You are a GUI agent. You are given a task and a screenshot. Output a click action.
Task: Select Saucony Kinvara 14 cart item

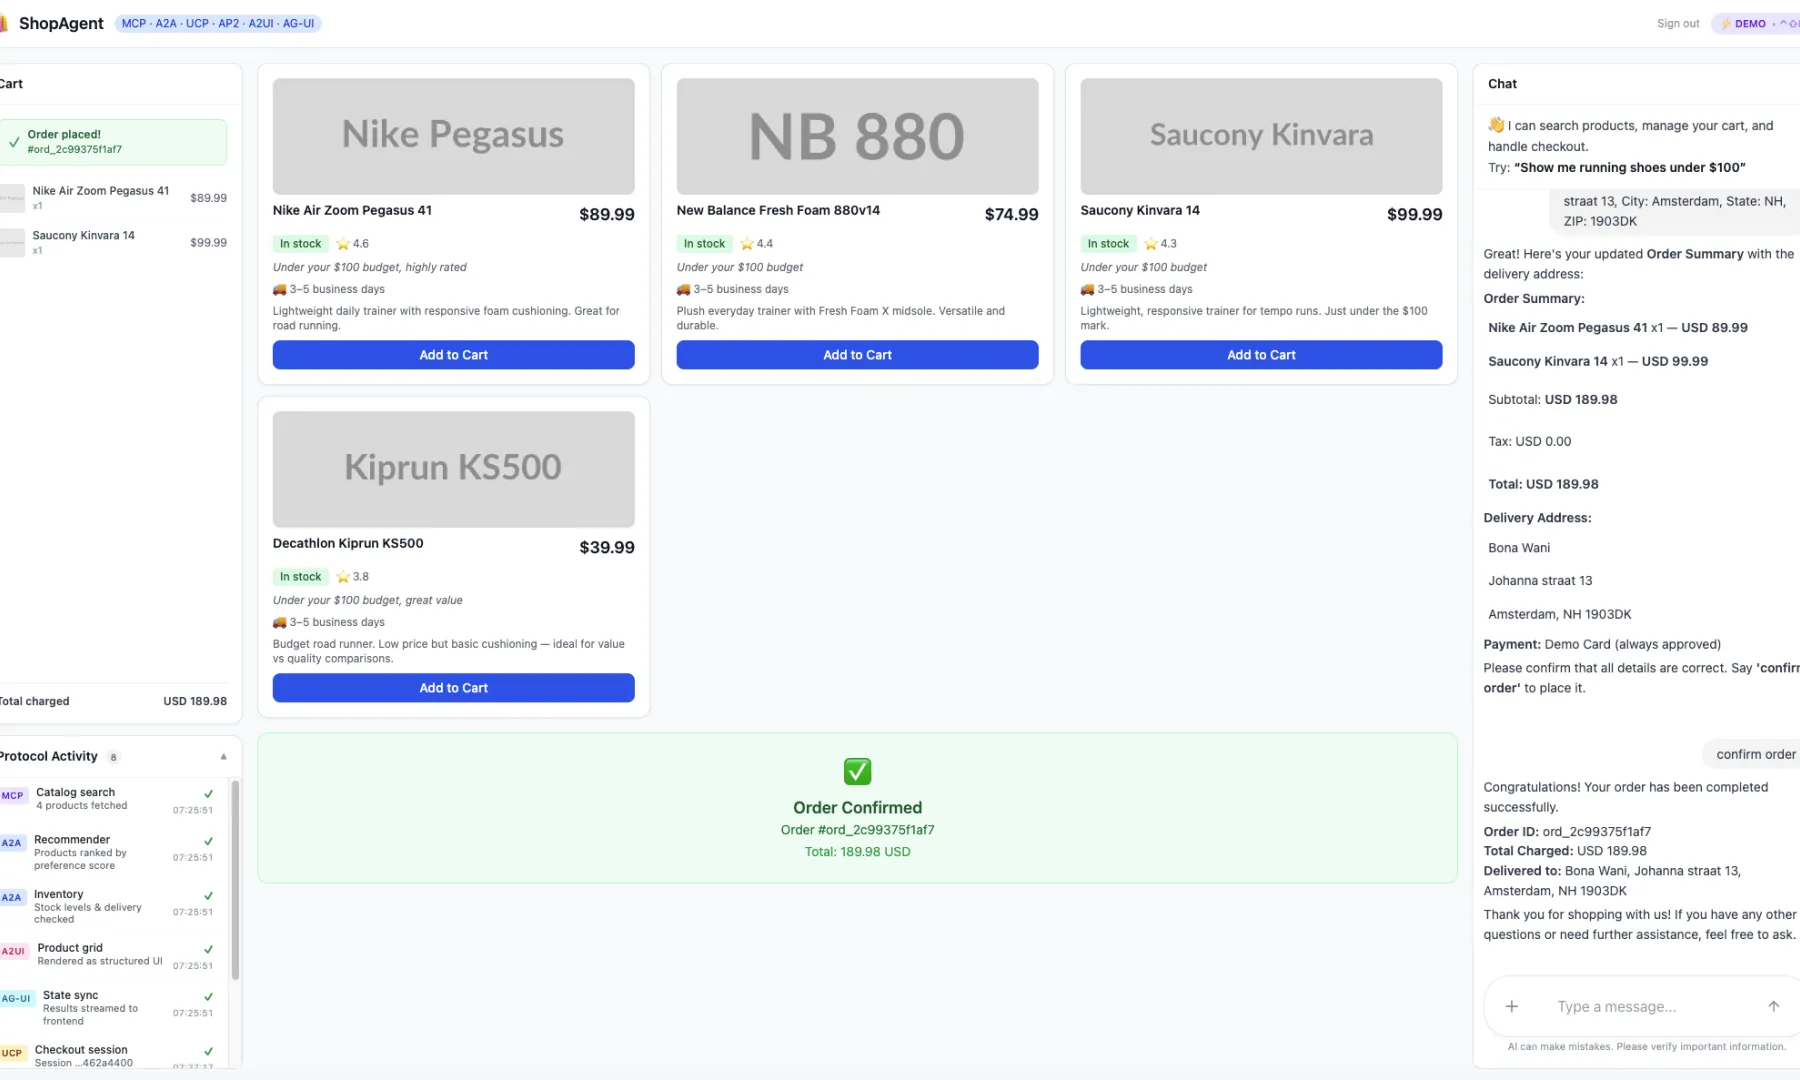114,242
